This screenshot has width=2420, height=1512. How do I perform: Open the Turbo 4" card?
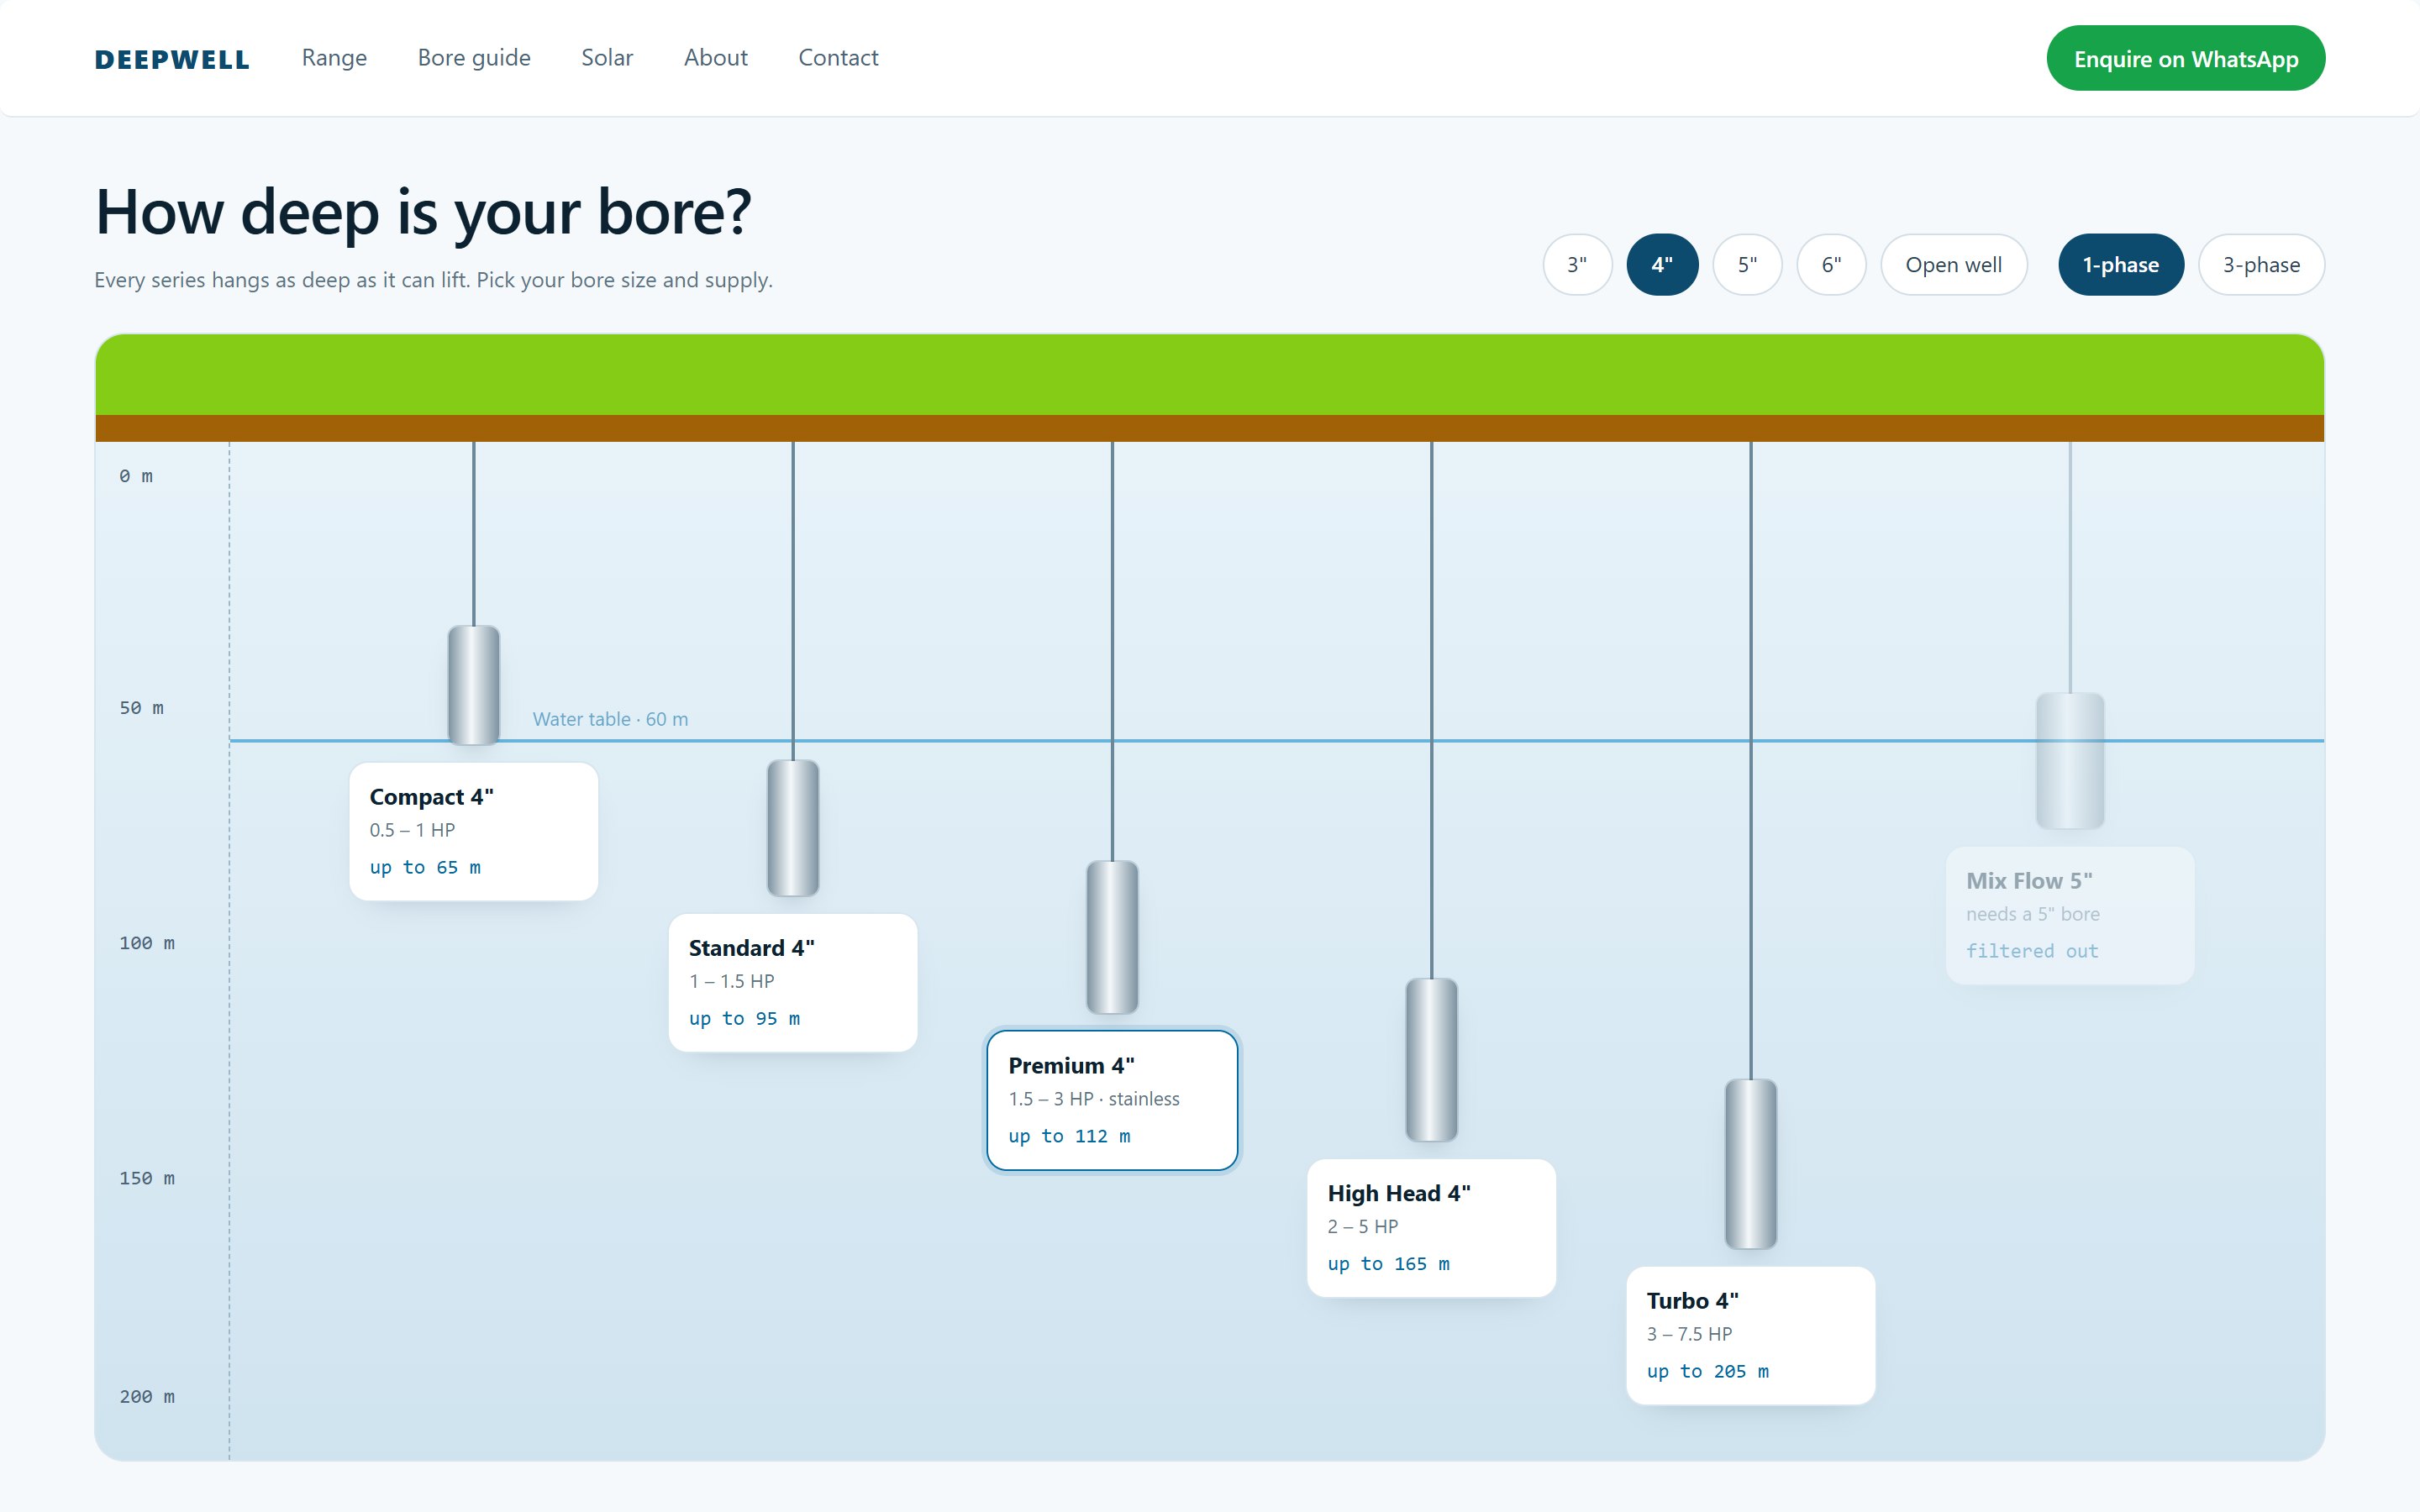pos(1751,1335)
